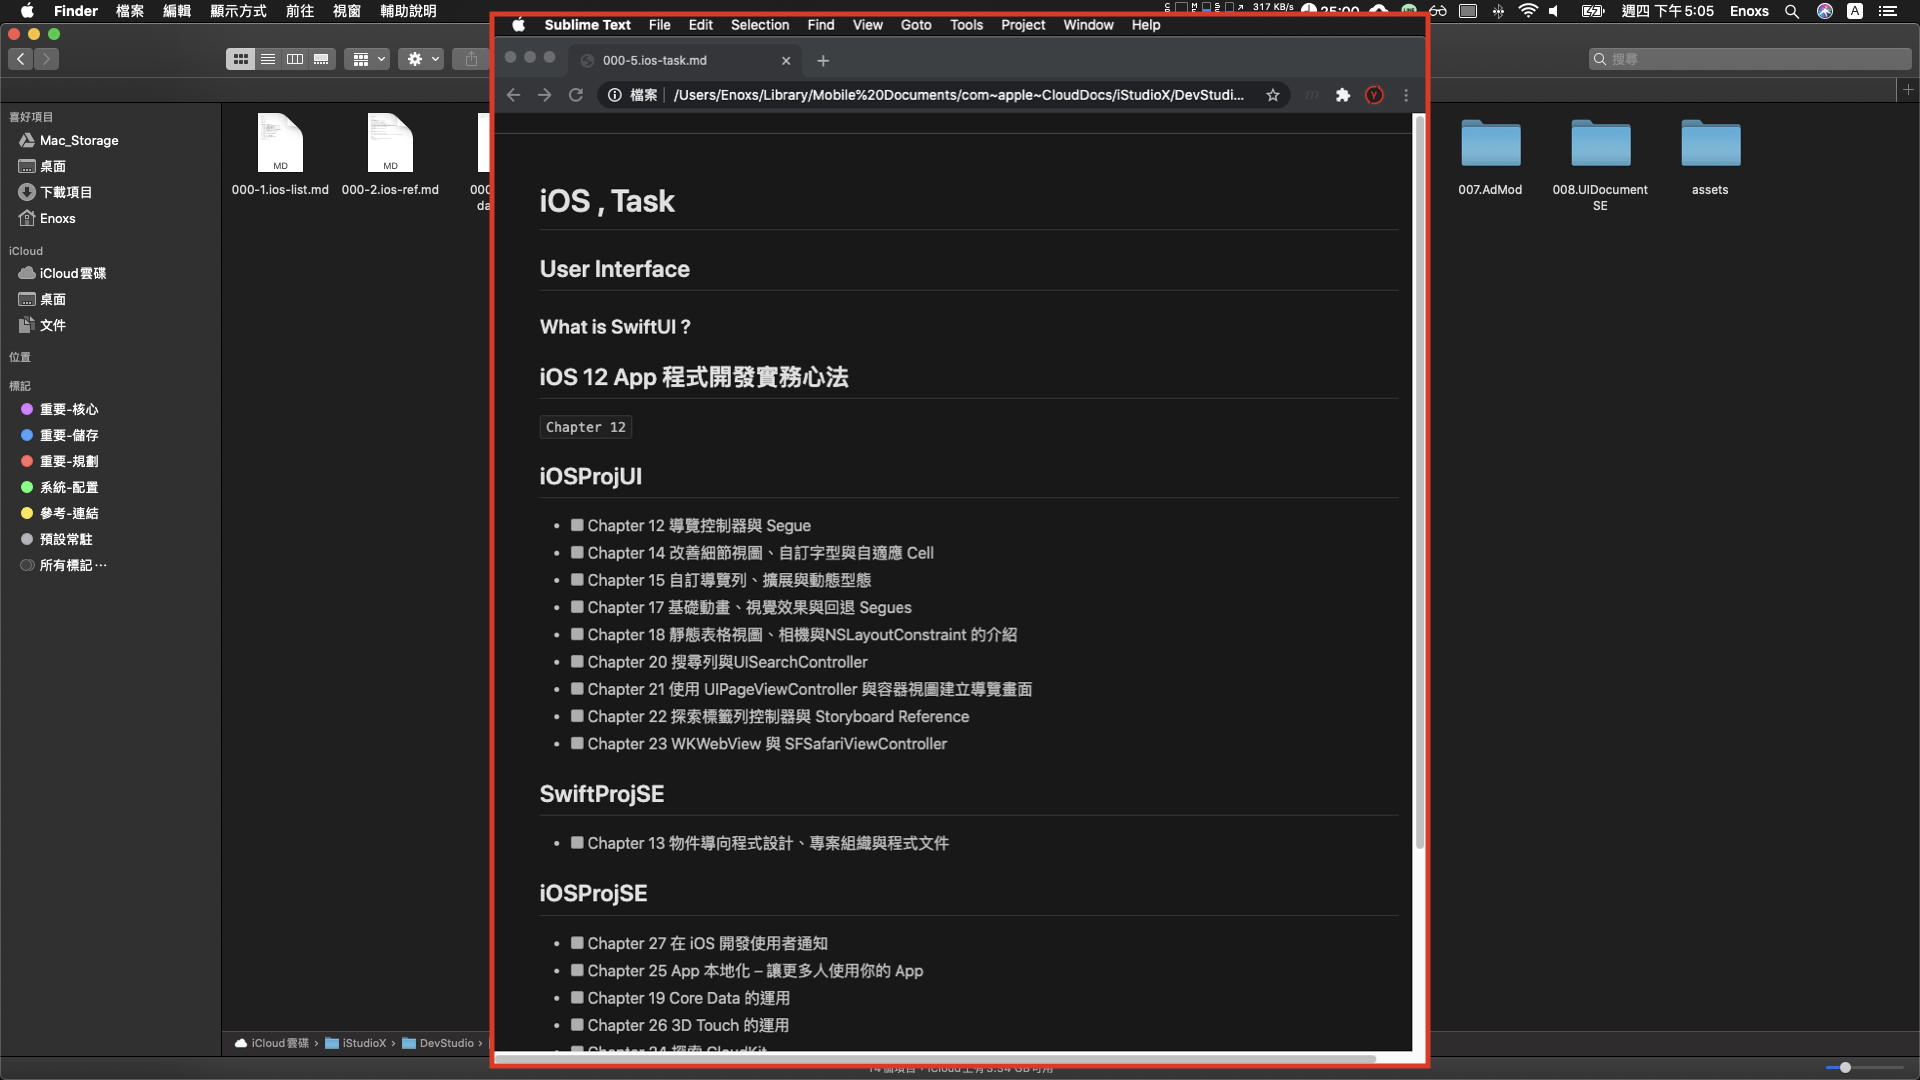Screen dimensions: 1920x1080
Task: Open Siri from the menu bar
Action: [x=1825, y=11]
